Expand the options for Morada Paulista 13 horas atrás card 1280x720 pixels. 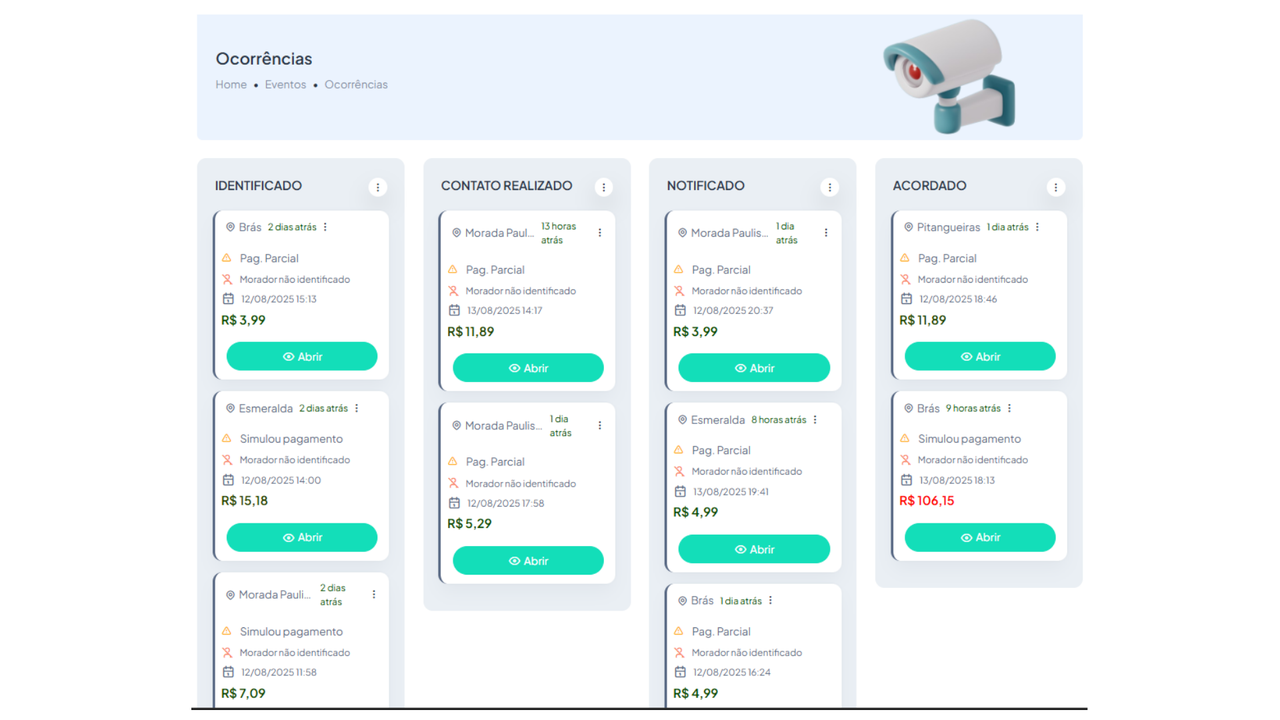tap(600, 233)
